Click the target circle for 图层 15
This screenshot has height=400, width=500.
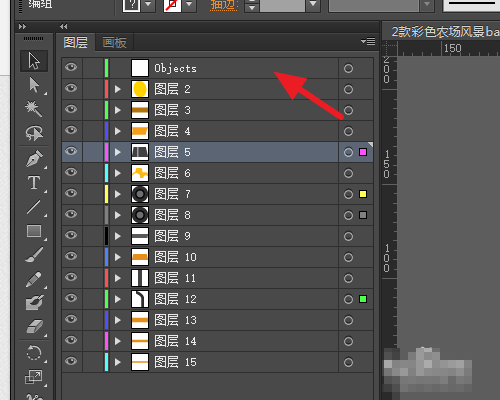pos(348,362)
